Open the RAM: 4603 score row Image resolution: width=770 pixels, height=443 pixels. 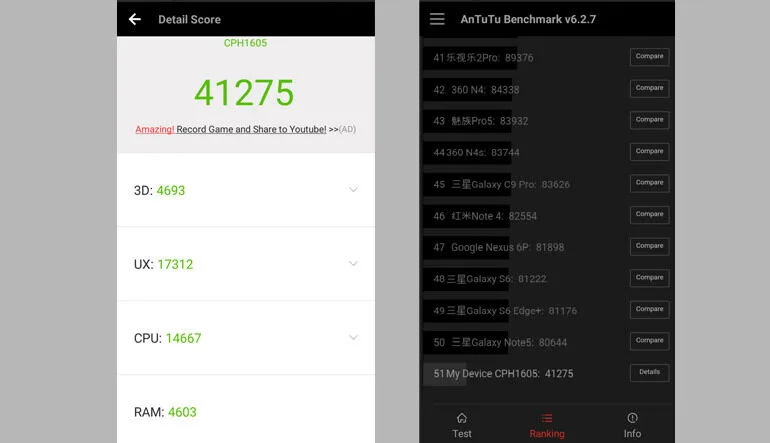[x=246, y=410]
